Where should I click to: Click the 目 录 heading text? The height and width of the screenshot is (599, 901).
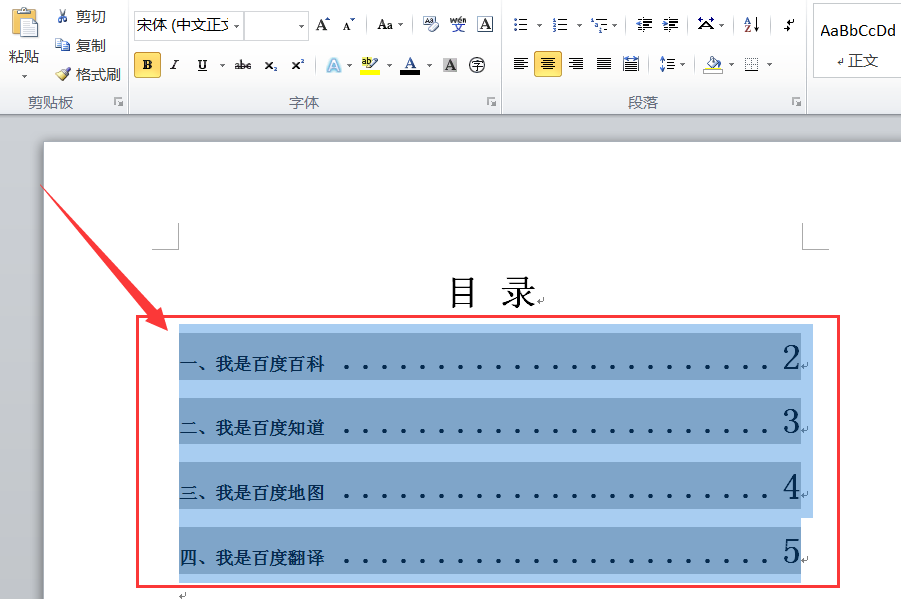click(492, 293)
